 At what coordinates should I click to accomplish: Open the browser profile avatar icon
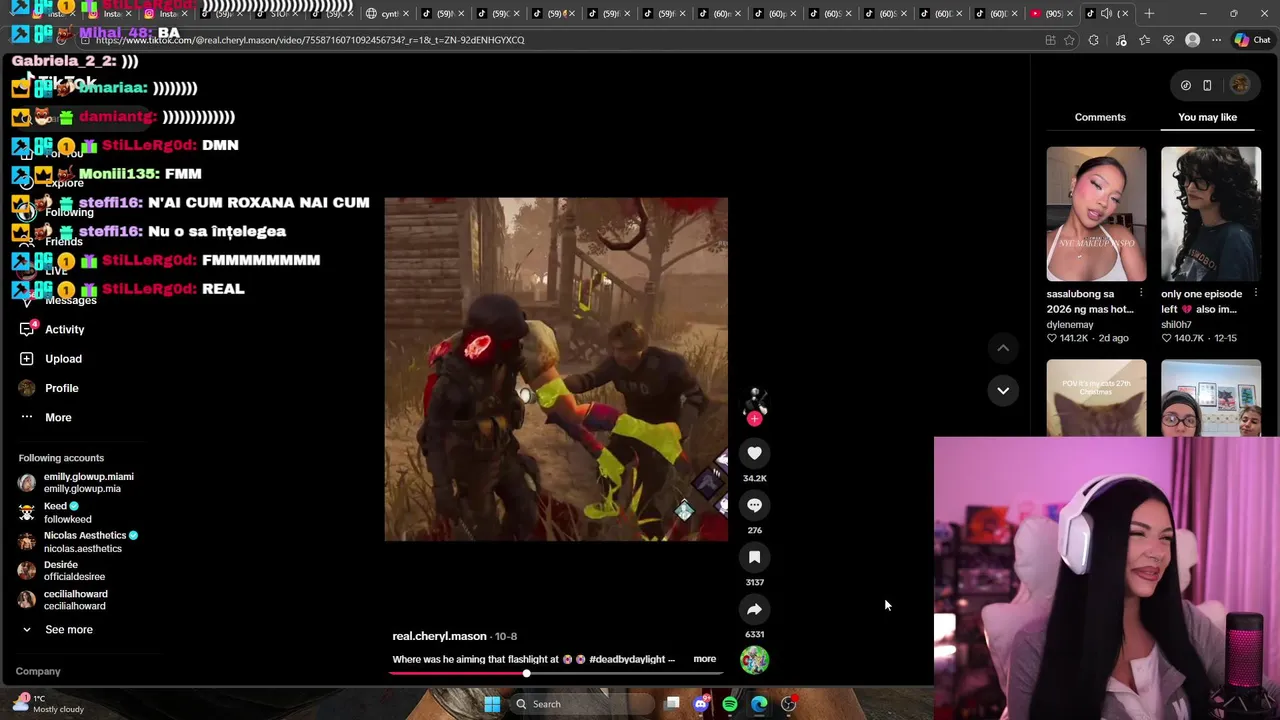pos(1192,40)
